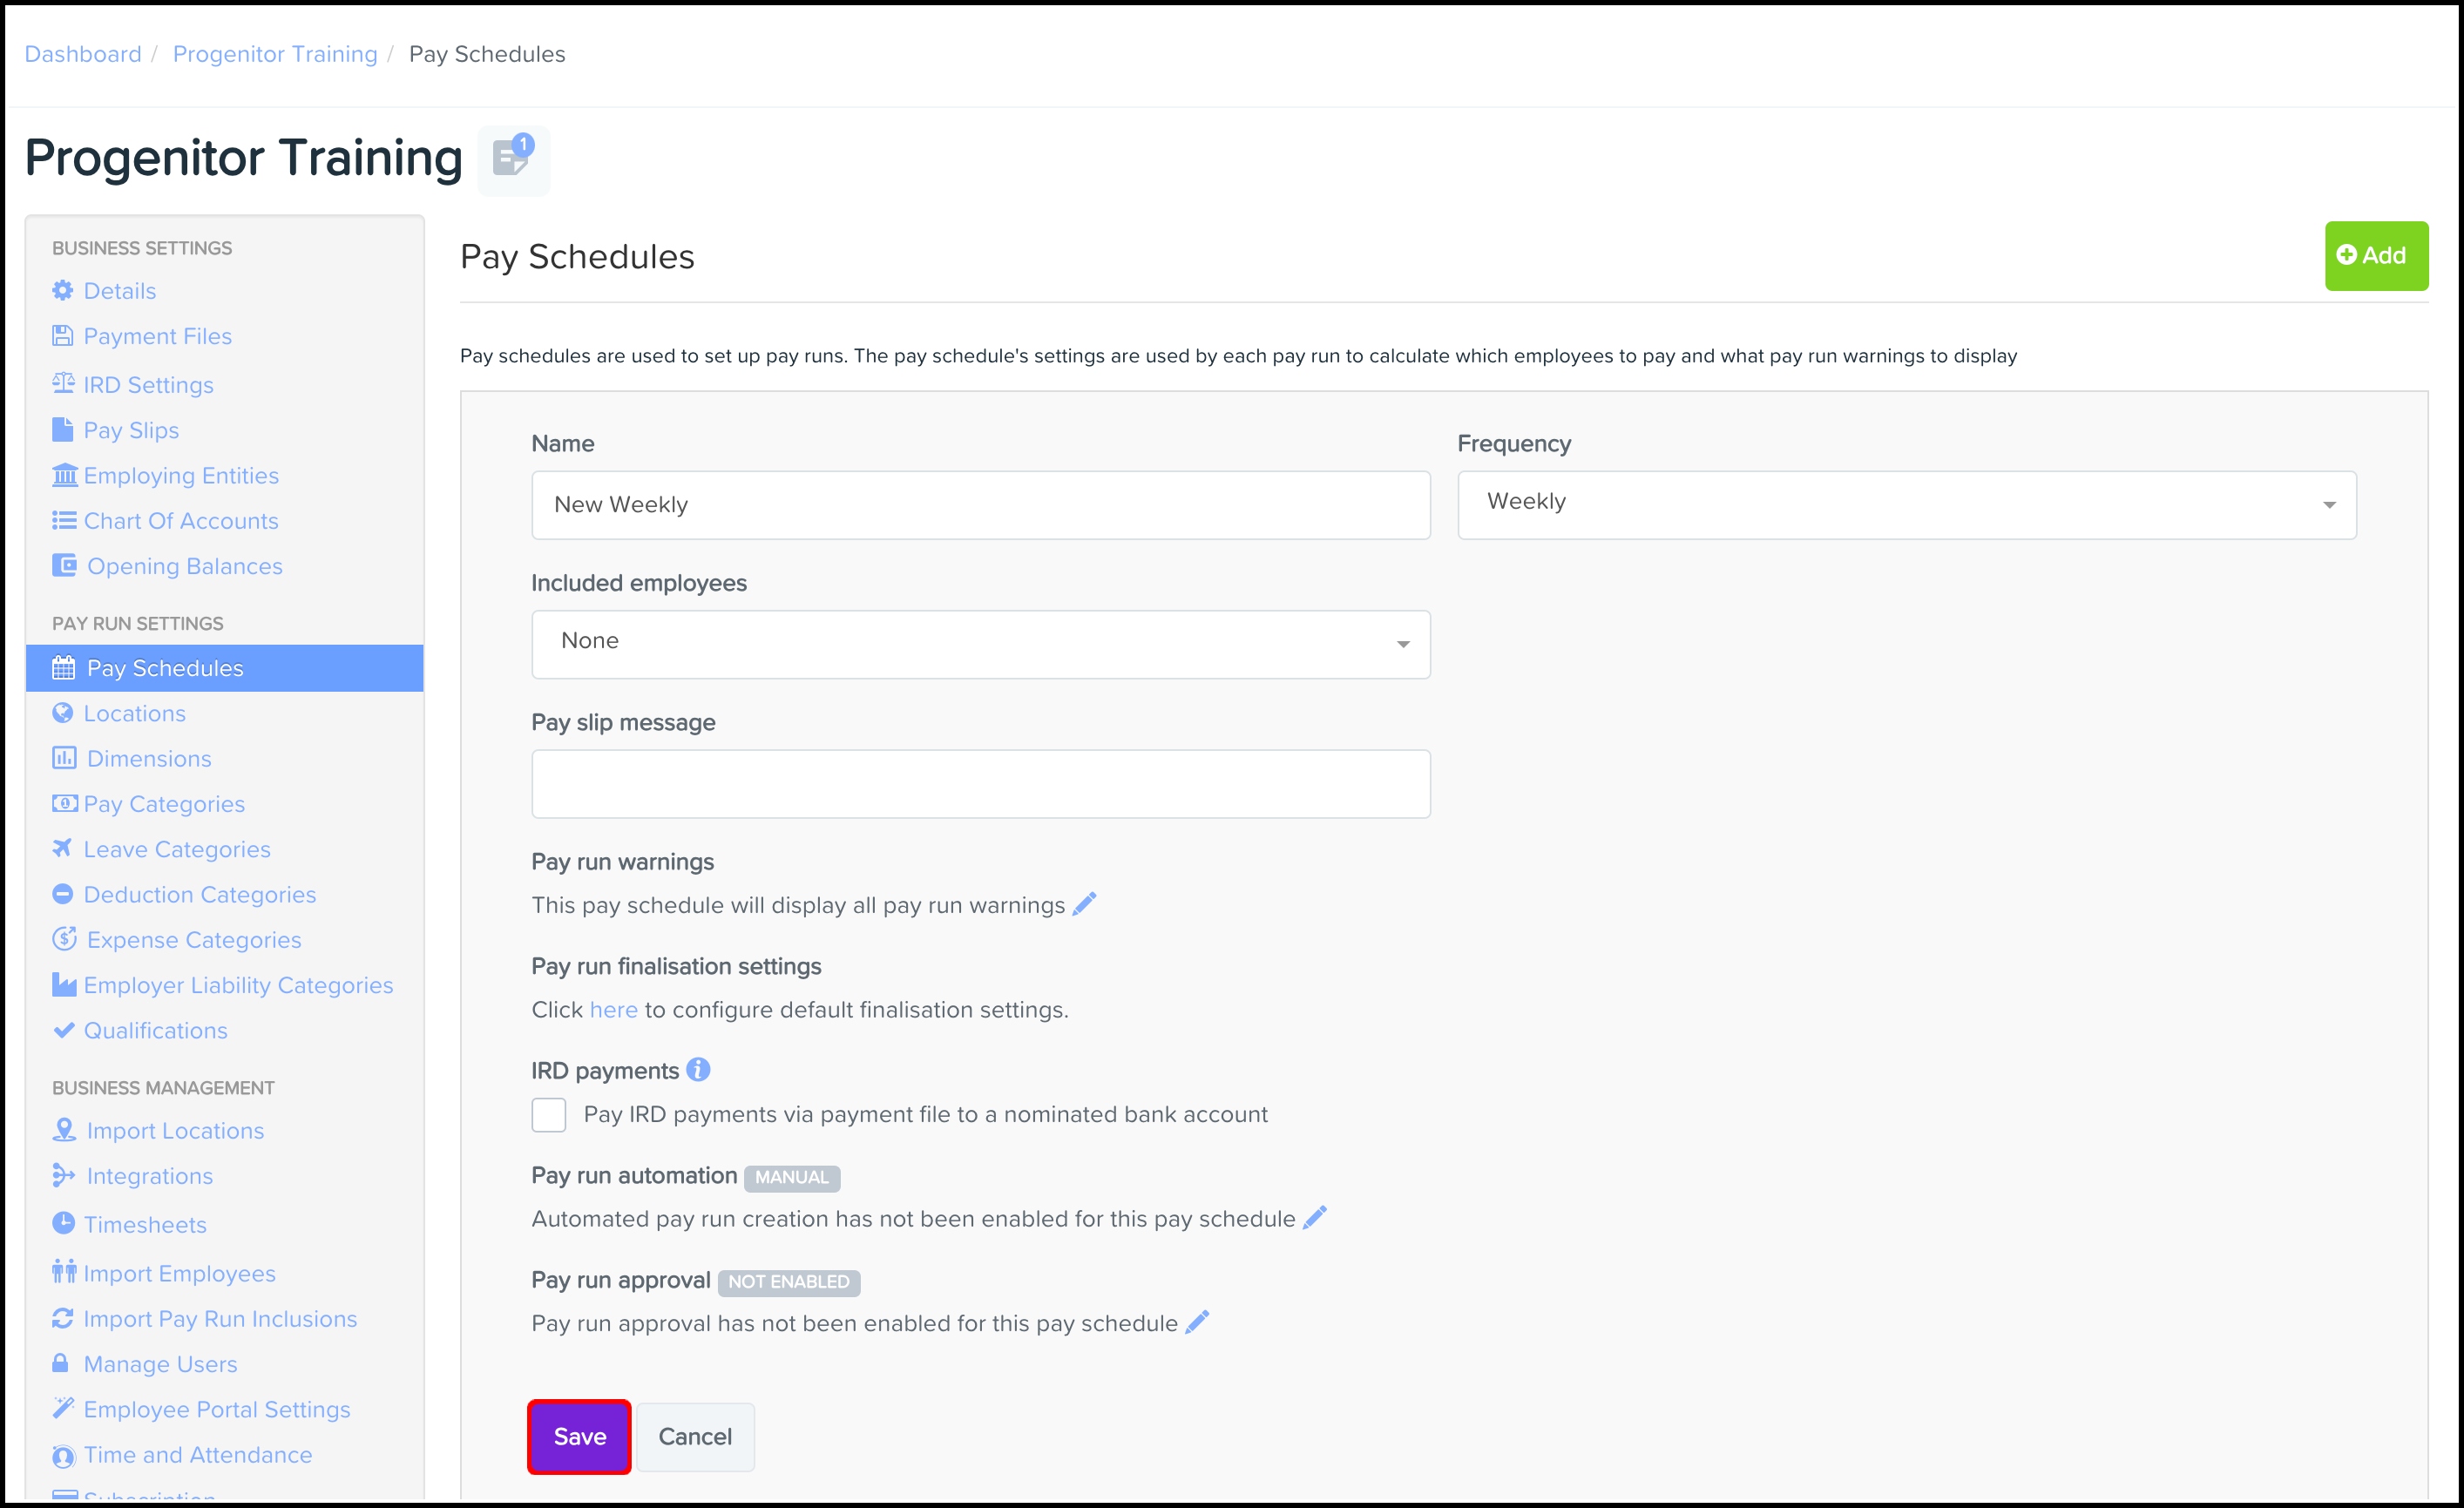Click the edit pencil for pay run automation

(x=1314, y=1217)
